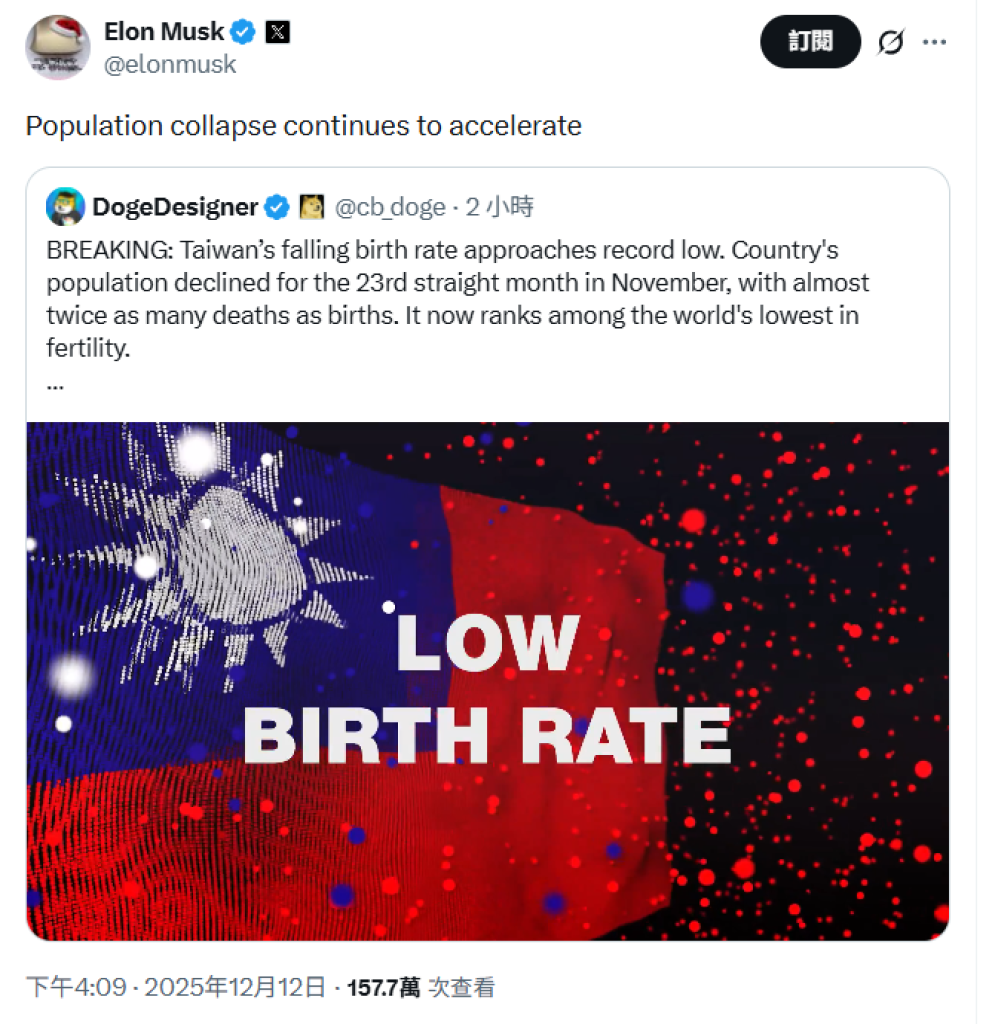995x1024 pixels.
Task: Click the @elonmusk handle
Action: pos(170,64)
